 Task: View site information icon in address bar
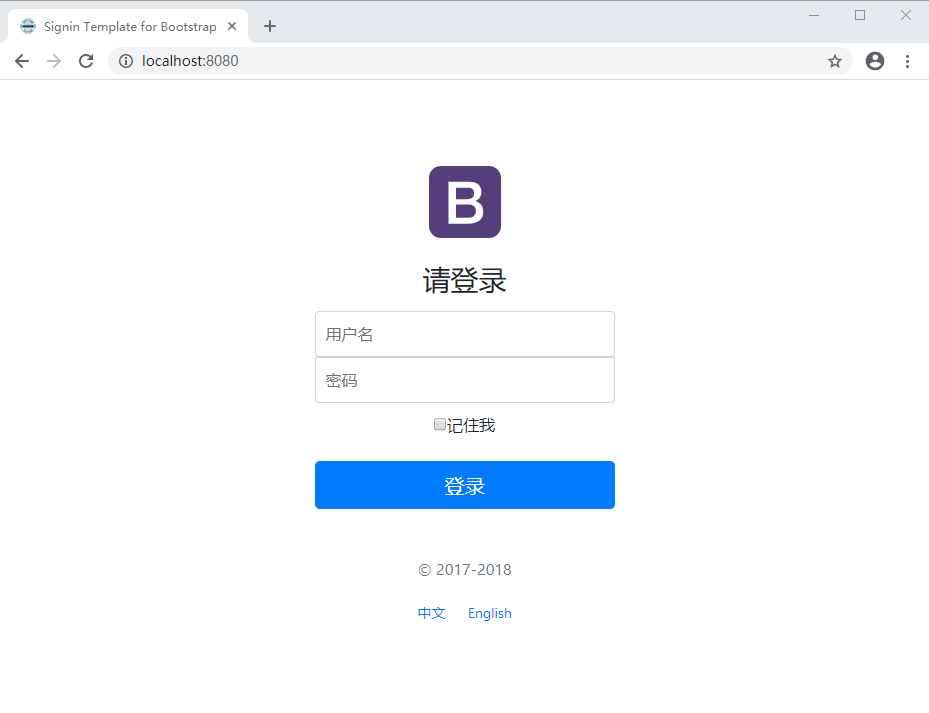coord(126,61)
